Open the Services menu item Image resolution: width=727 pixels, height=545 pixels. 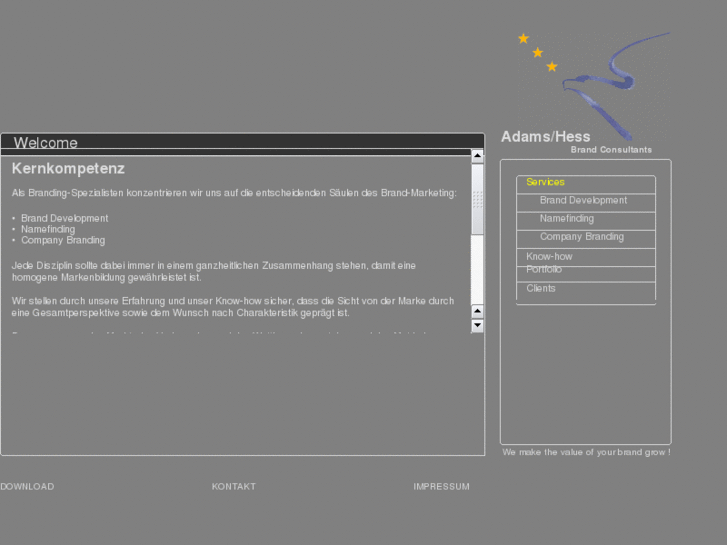(545, 182)
